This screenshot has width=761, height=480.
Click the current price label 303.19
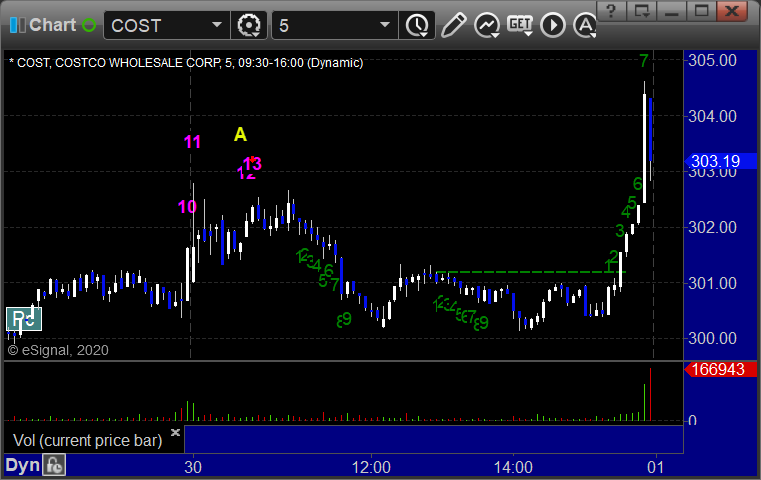[721, 161]
